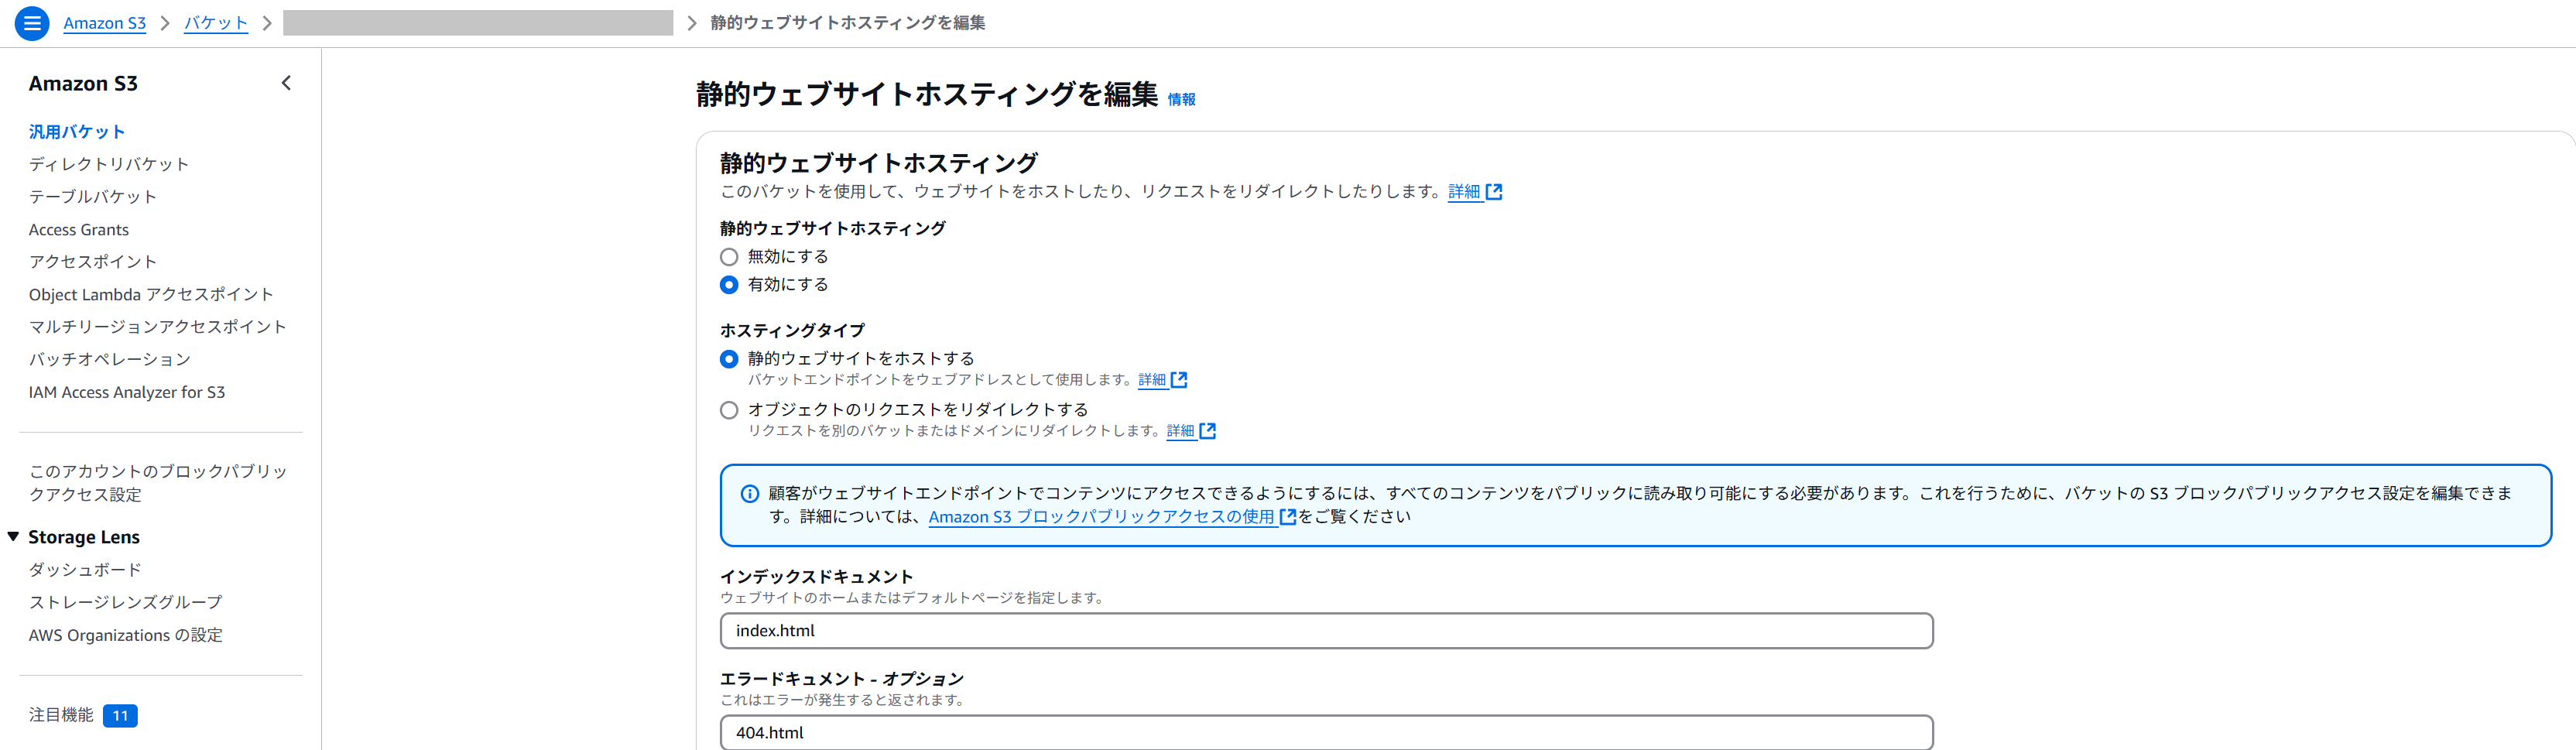Open テーブルバケット in sidebar
The width and height of the screenshot is (2576, 750).
tap(93, 197)
